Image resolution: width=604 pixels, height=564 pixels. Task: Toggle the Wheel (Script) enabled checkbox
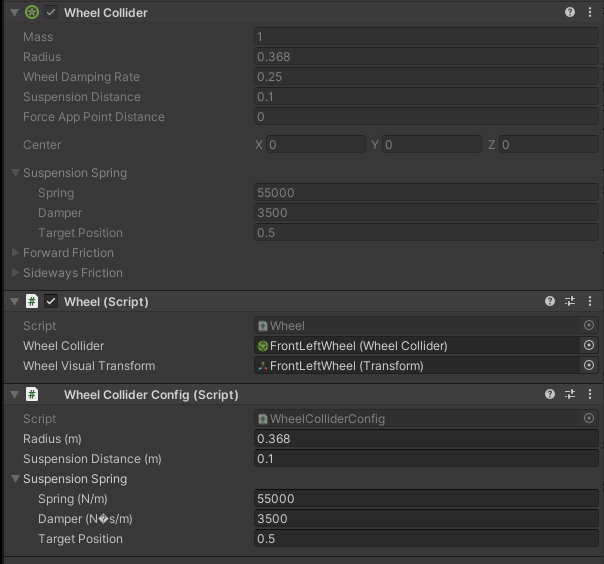coord(51,301)
